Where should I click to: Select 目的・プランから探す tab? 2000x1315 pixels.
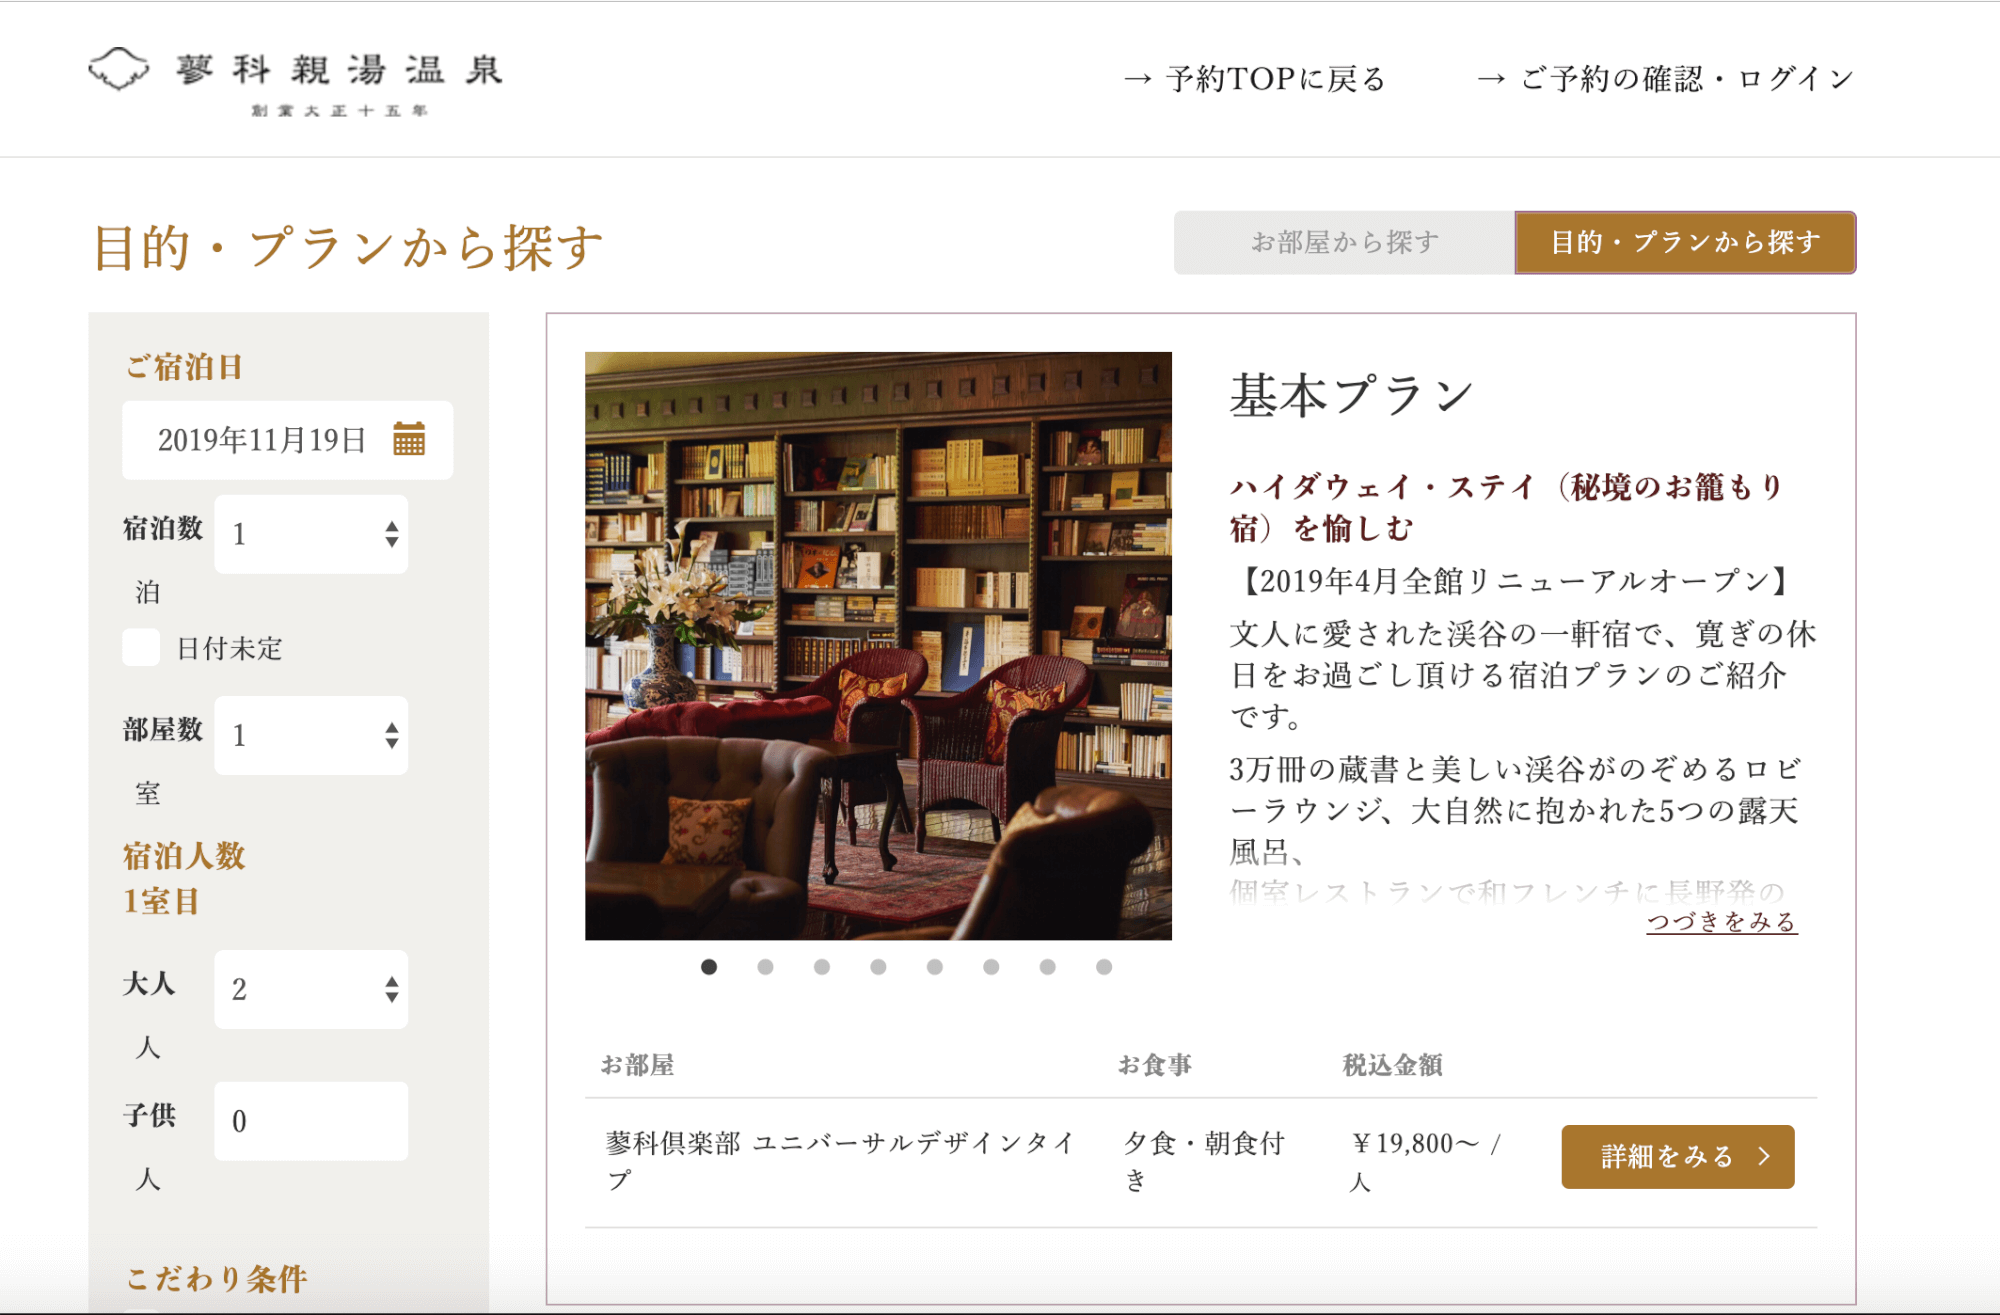(x=1685, y=242)
